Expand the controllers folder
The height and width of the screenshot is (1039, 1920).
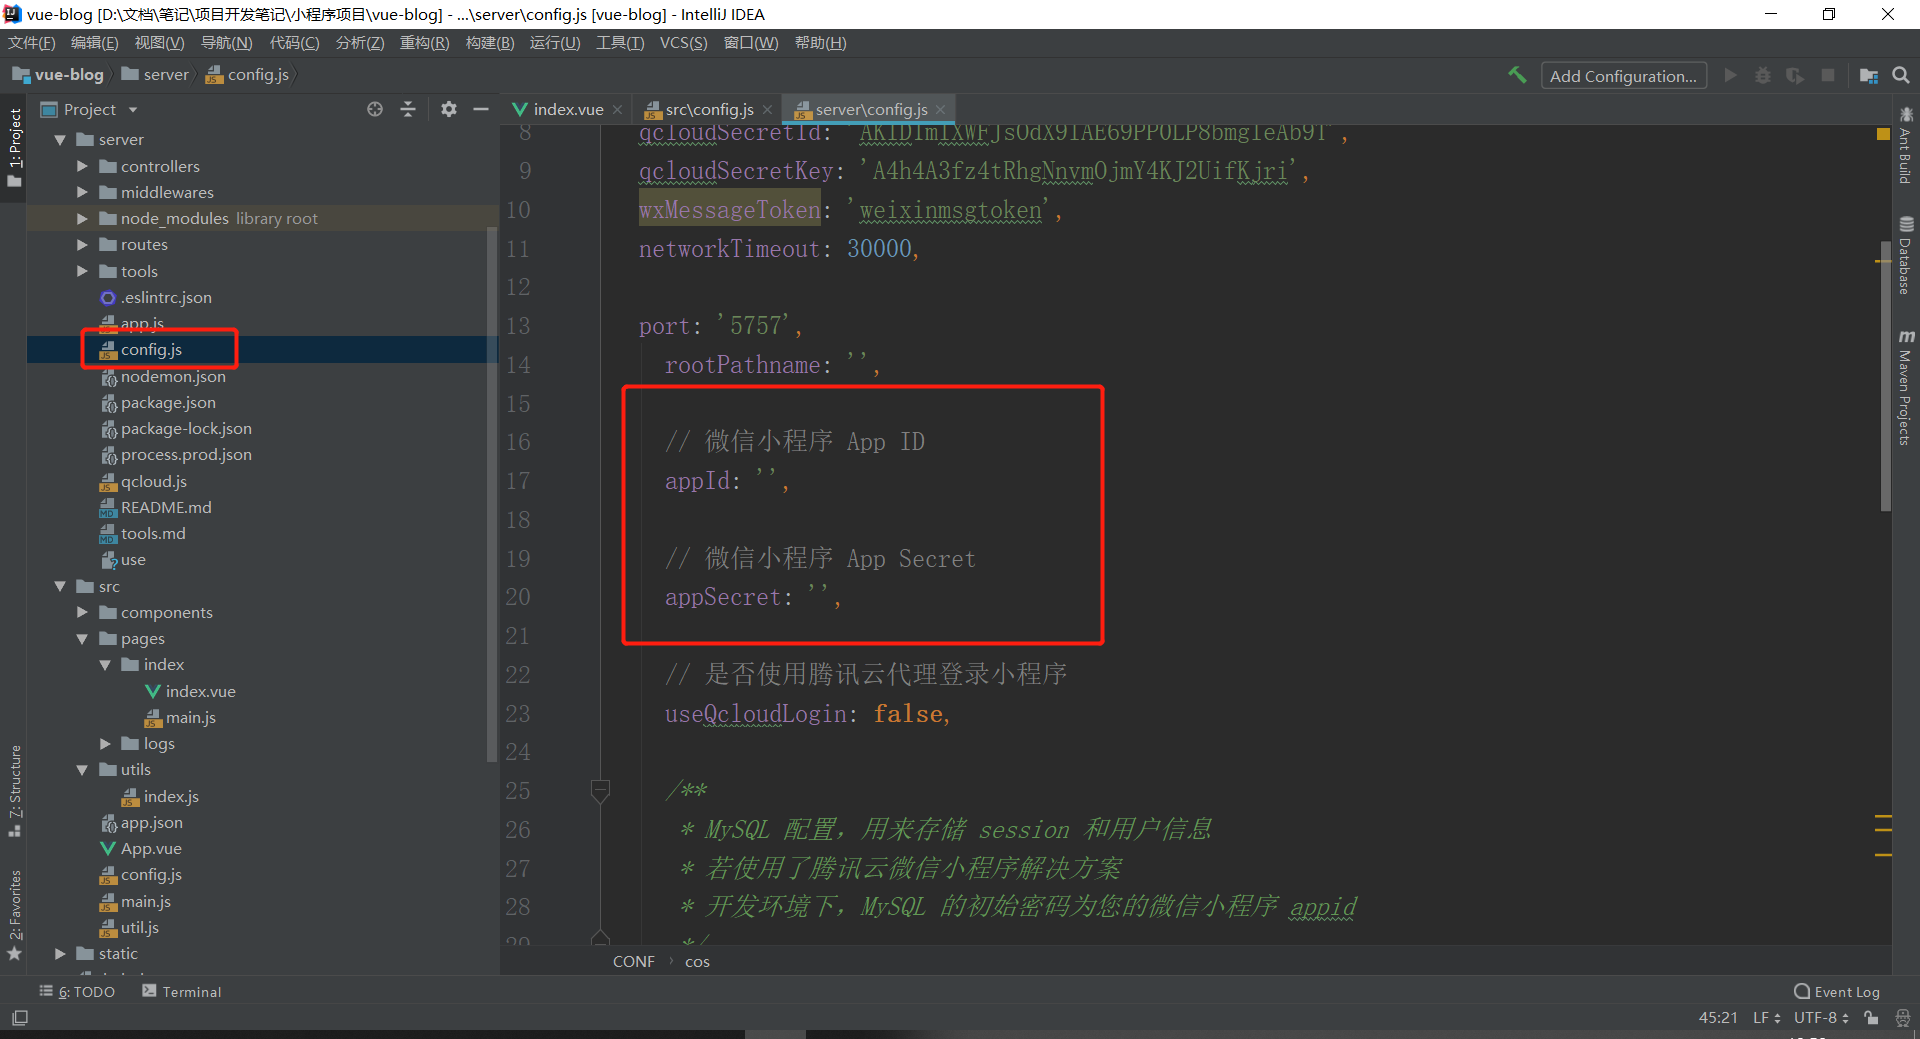[83, 166]
